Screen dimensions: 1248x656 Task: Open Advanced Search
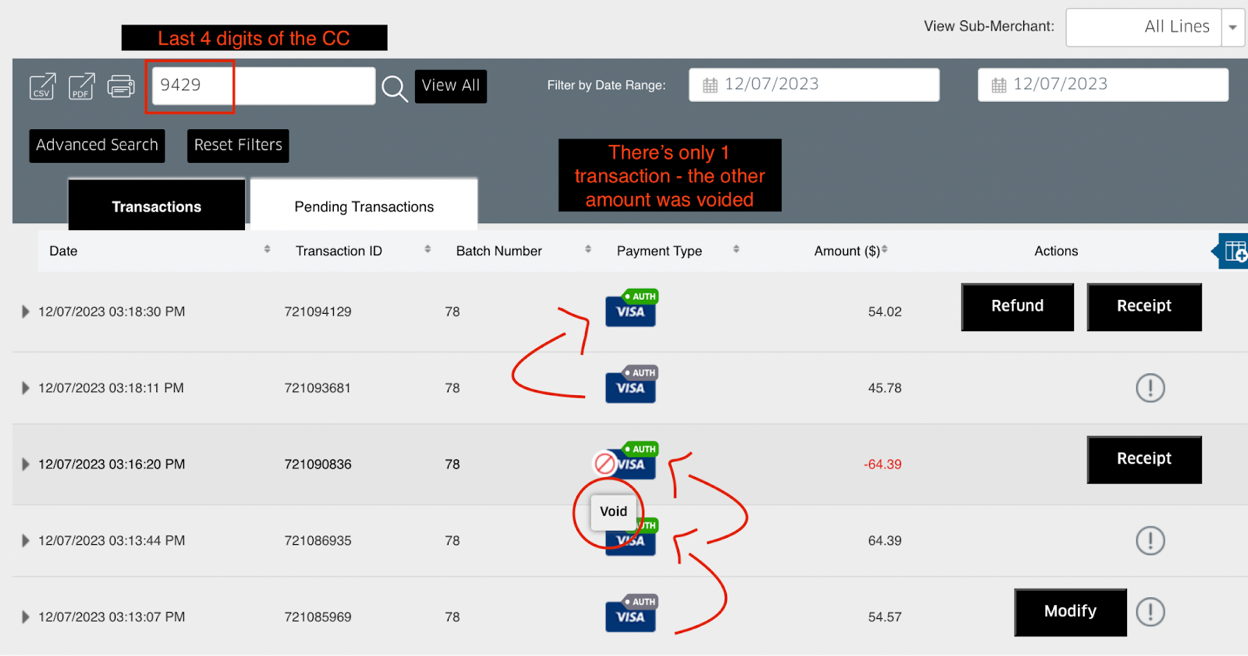[x=96, y=145]
